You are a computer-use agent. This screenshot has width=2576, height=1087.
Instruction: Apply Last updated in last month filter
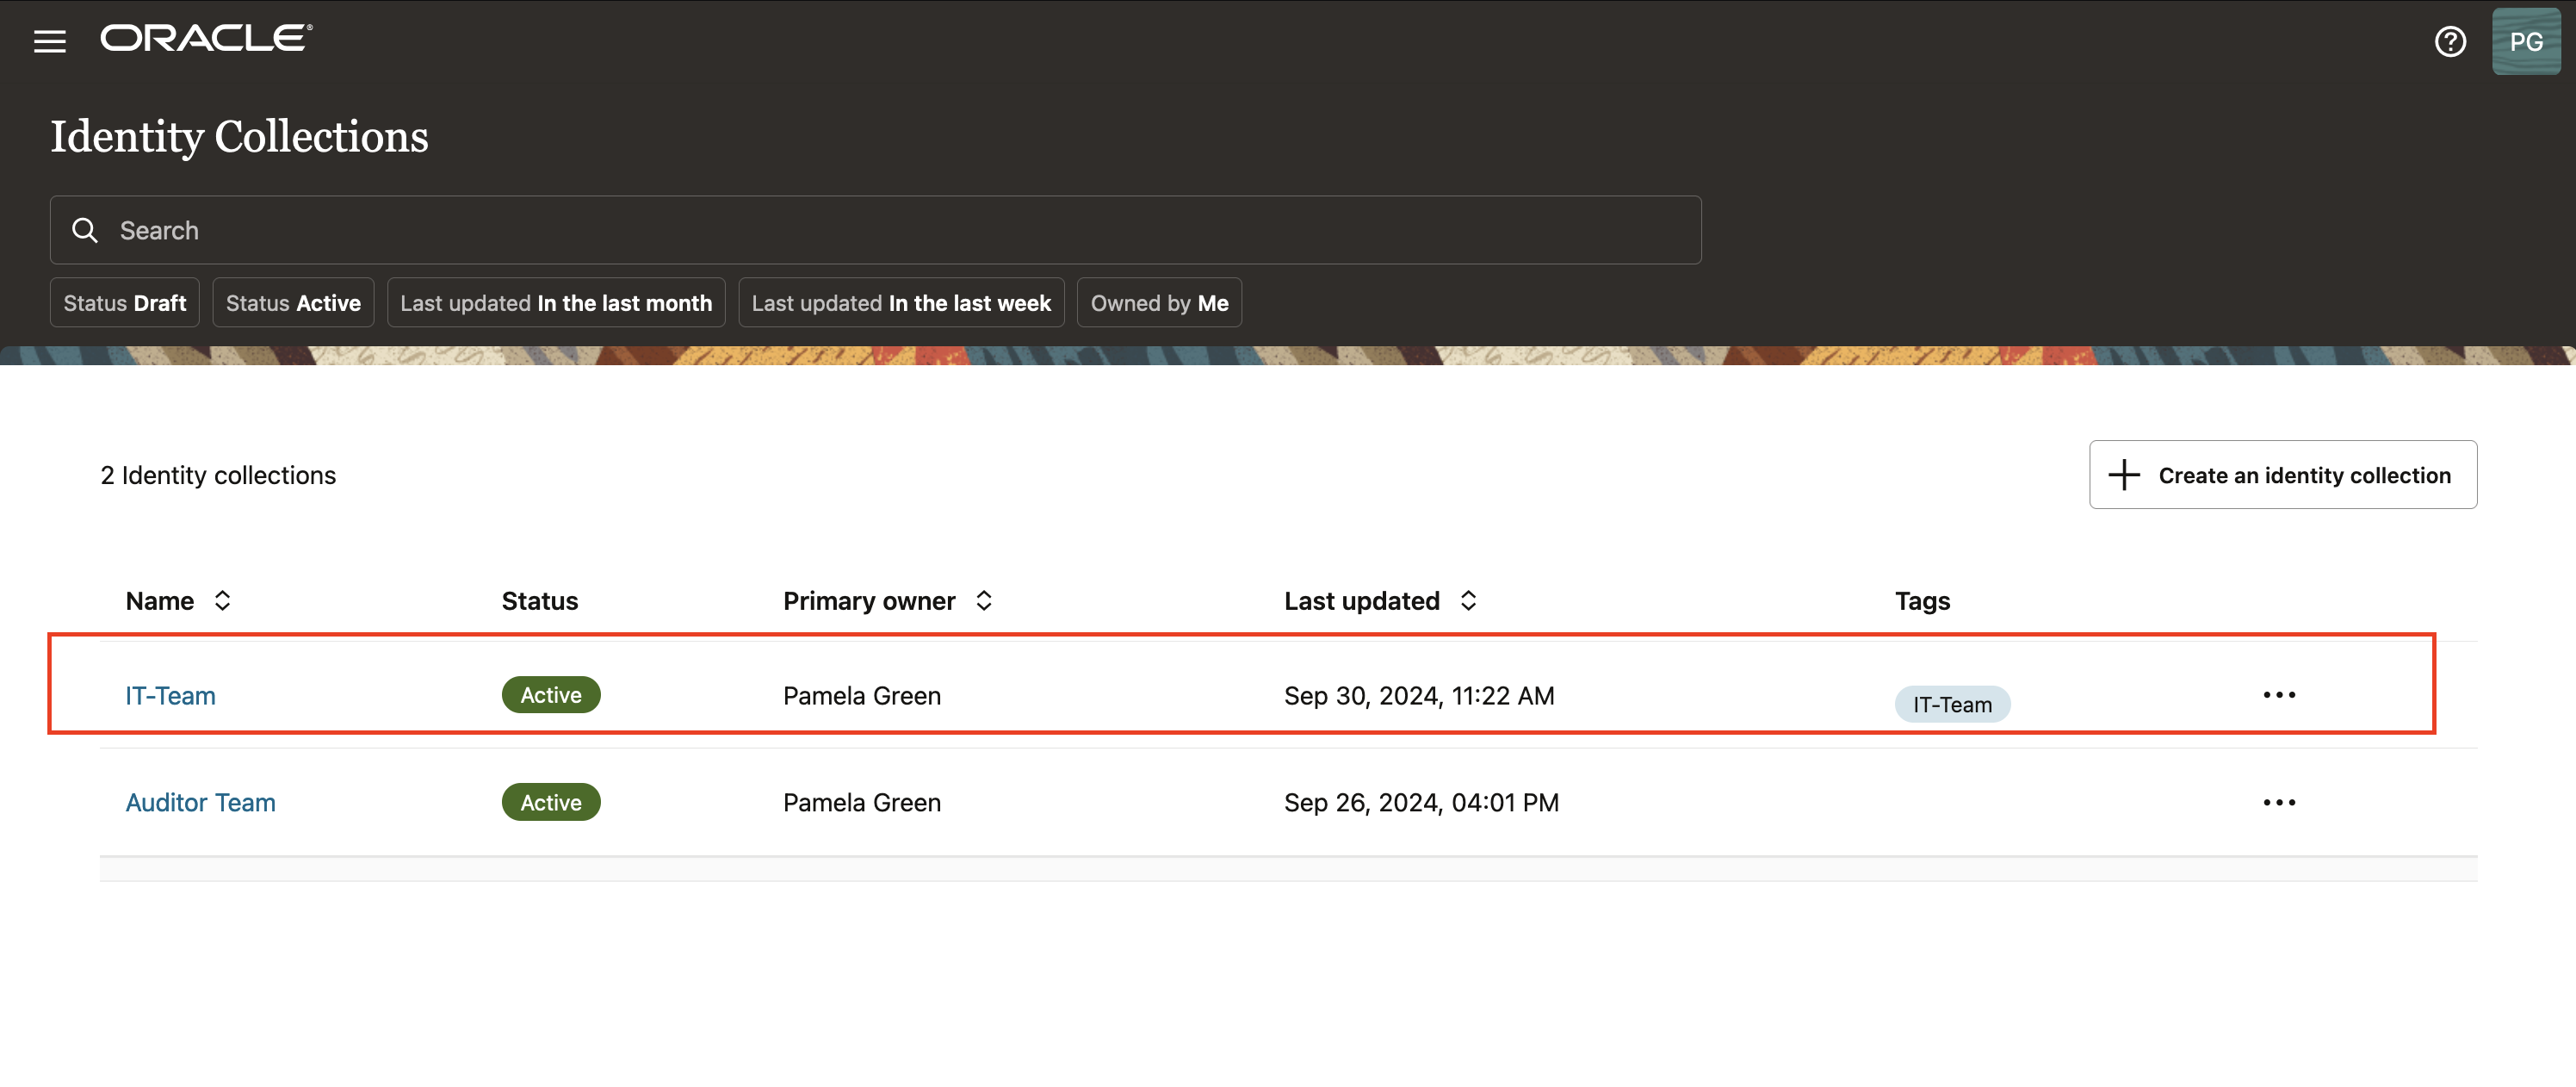pos(556,303)
